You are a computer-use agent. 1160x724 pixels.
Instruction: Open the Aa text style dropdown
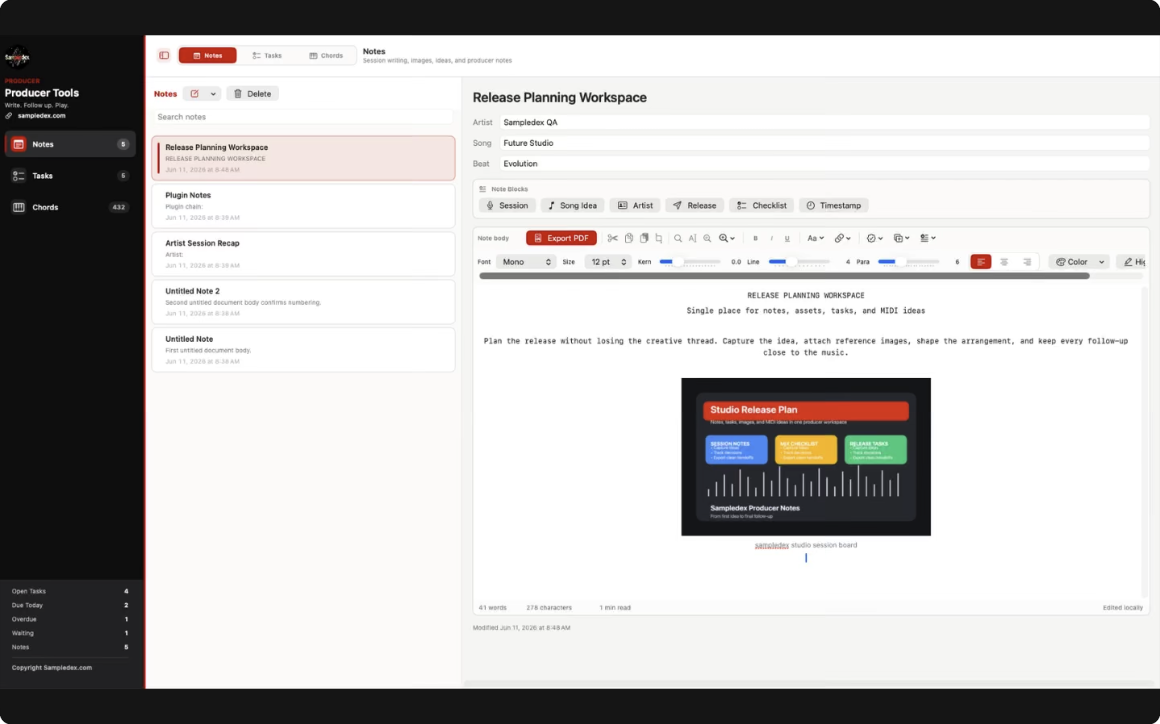pos(815,238)
